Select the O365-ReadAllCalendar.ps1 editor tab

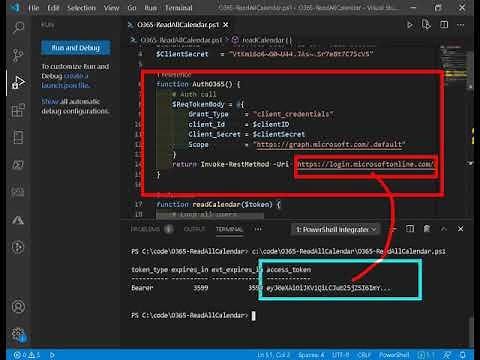tap(178, 25)
